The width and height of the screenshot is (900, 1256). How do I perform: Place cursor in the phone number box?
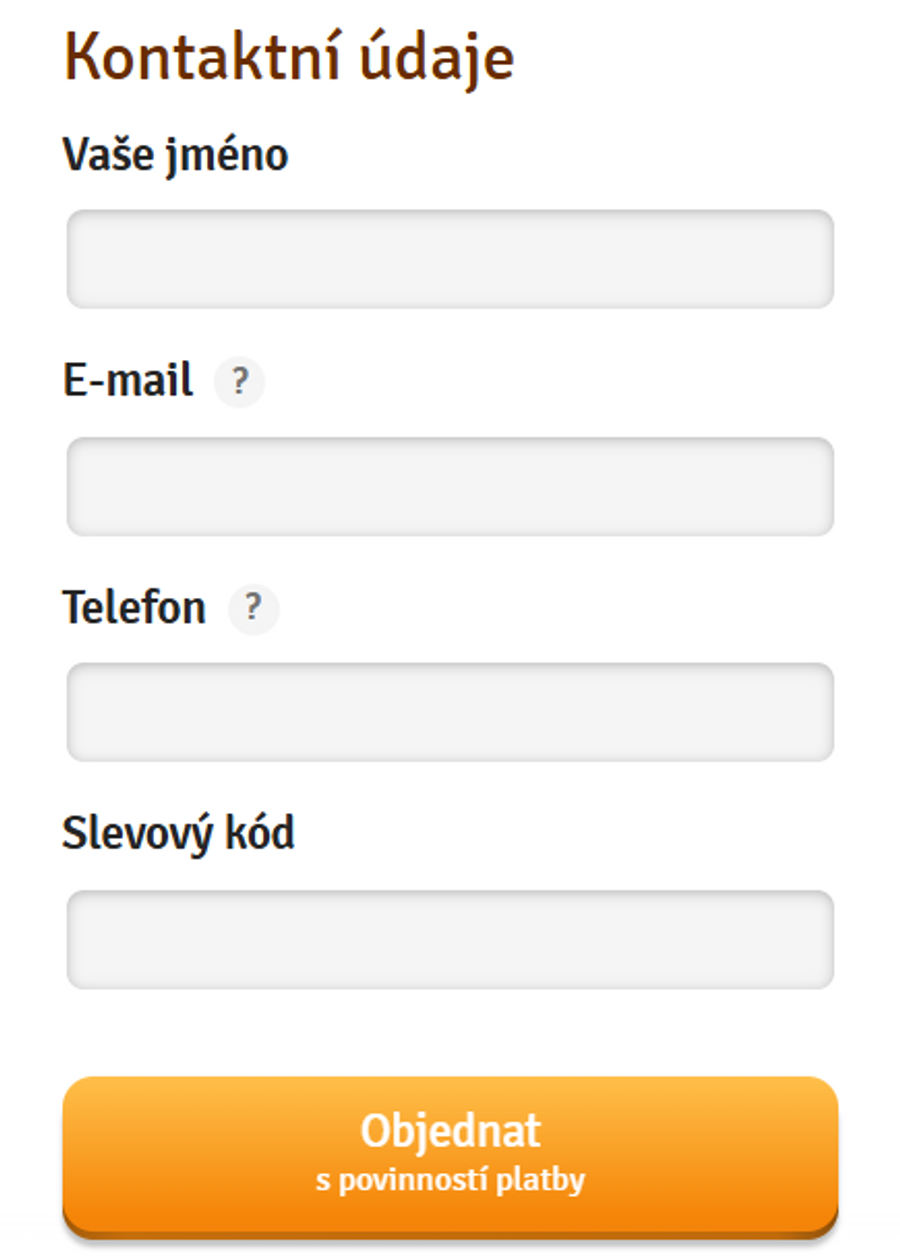pos(450,712)
